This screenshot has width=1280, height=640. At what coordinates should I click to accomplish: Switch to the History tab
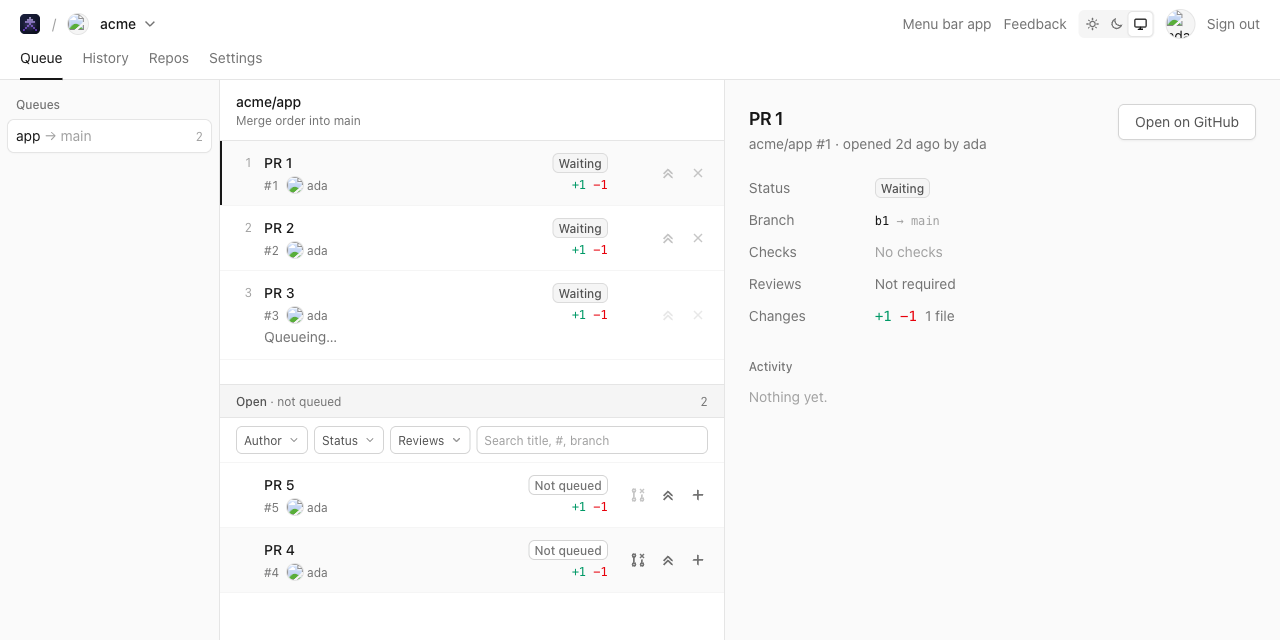tap(106, 58)
